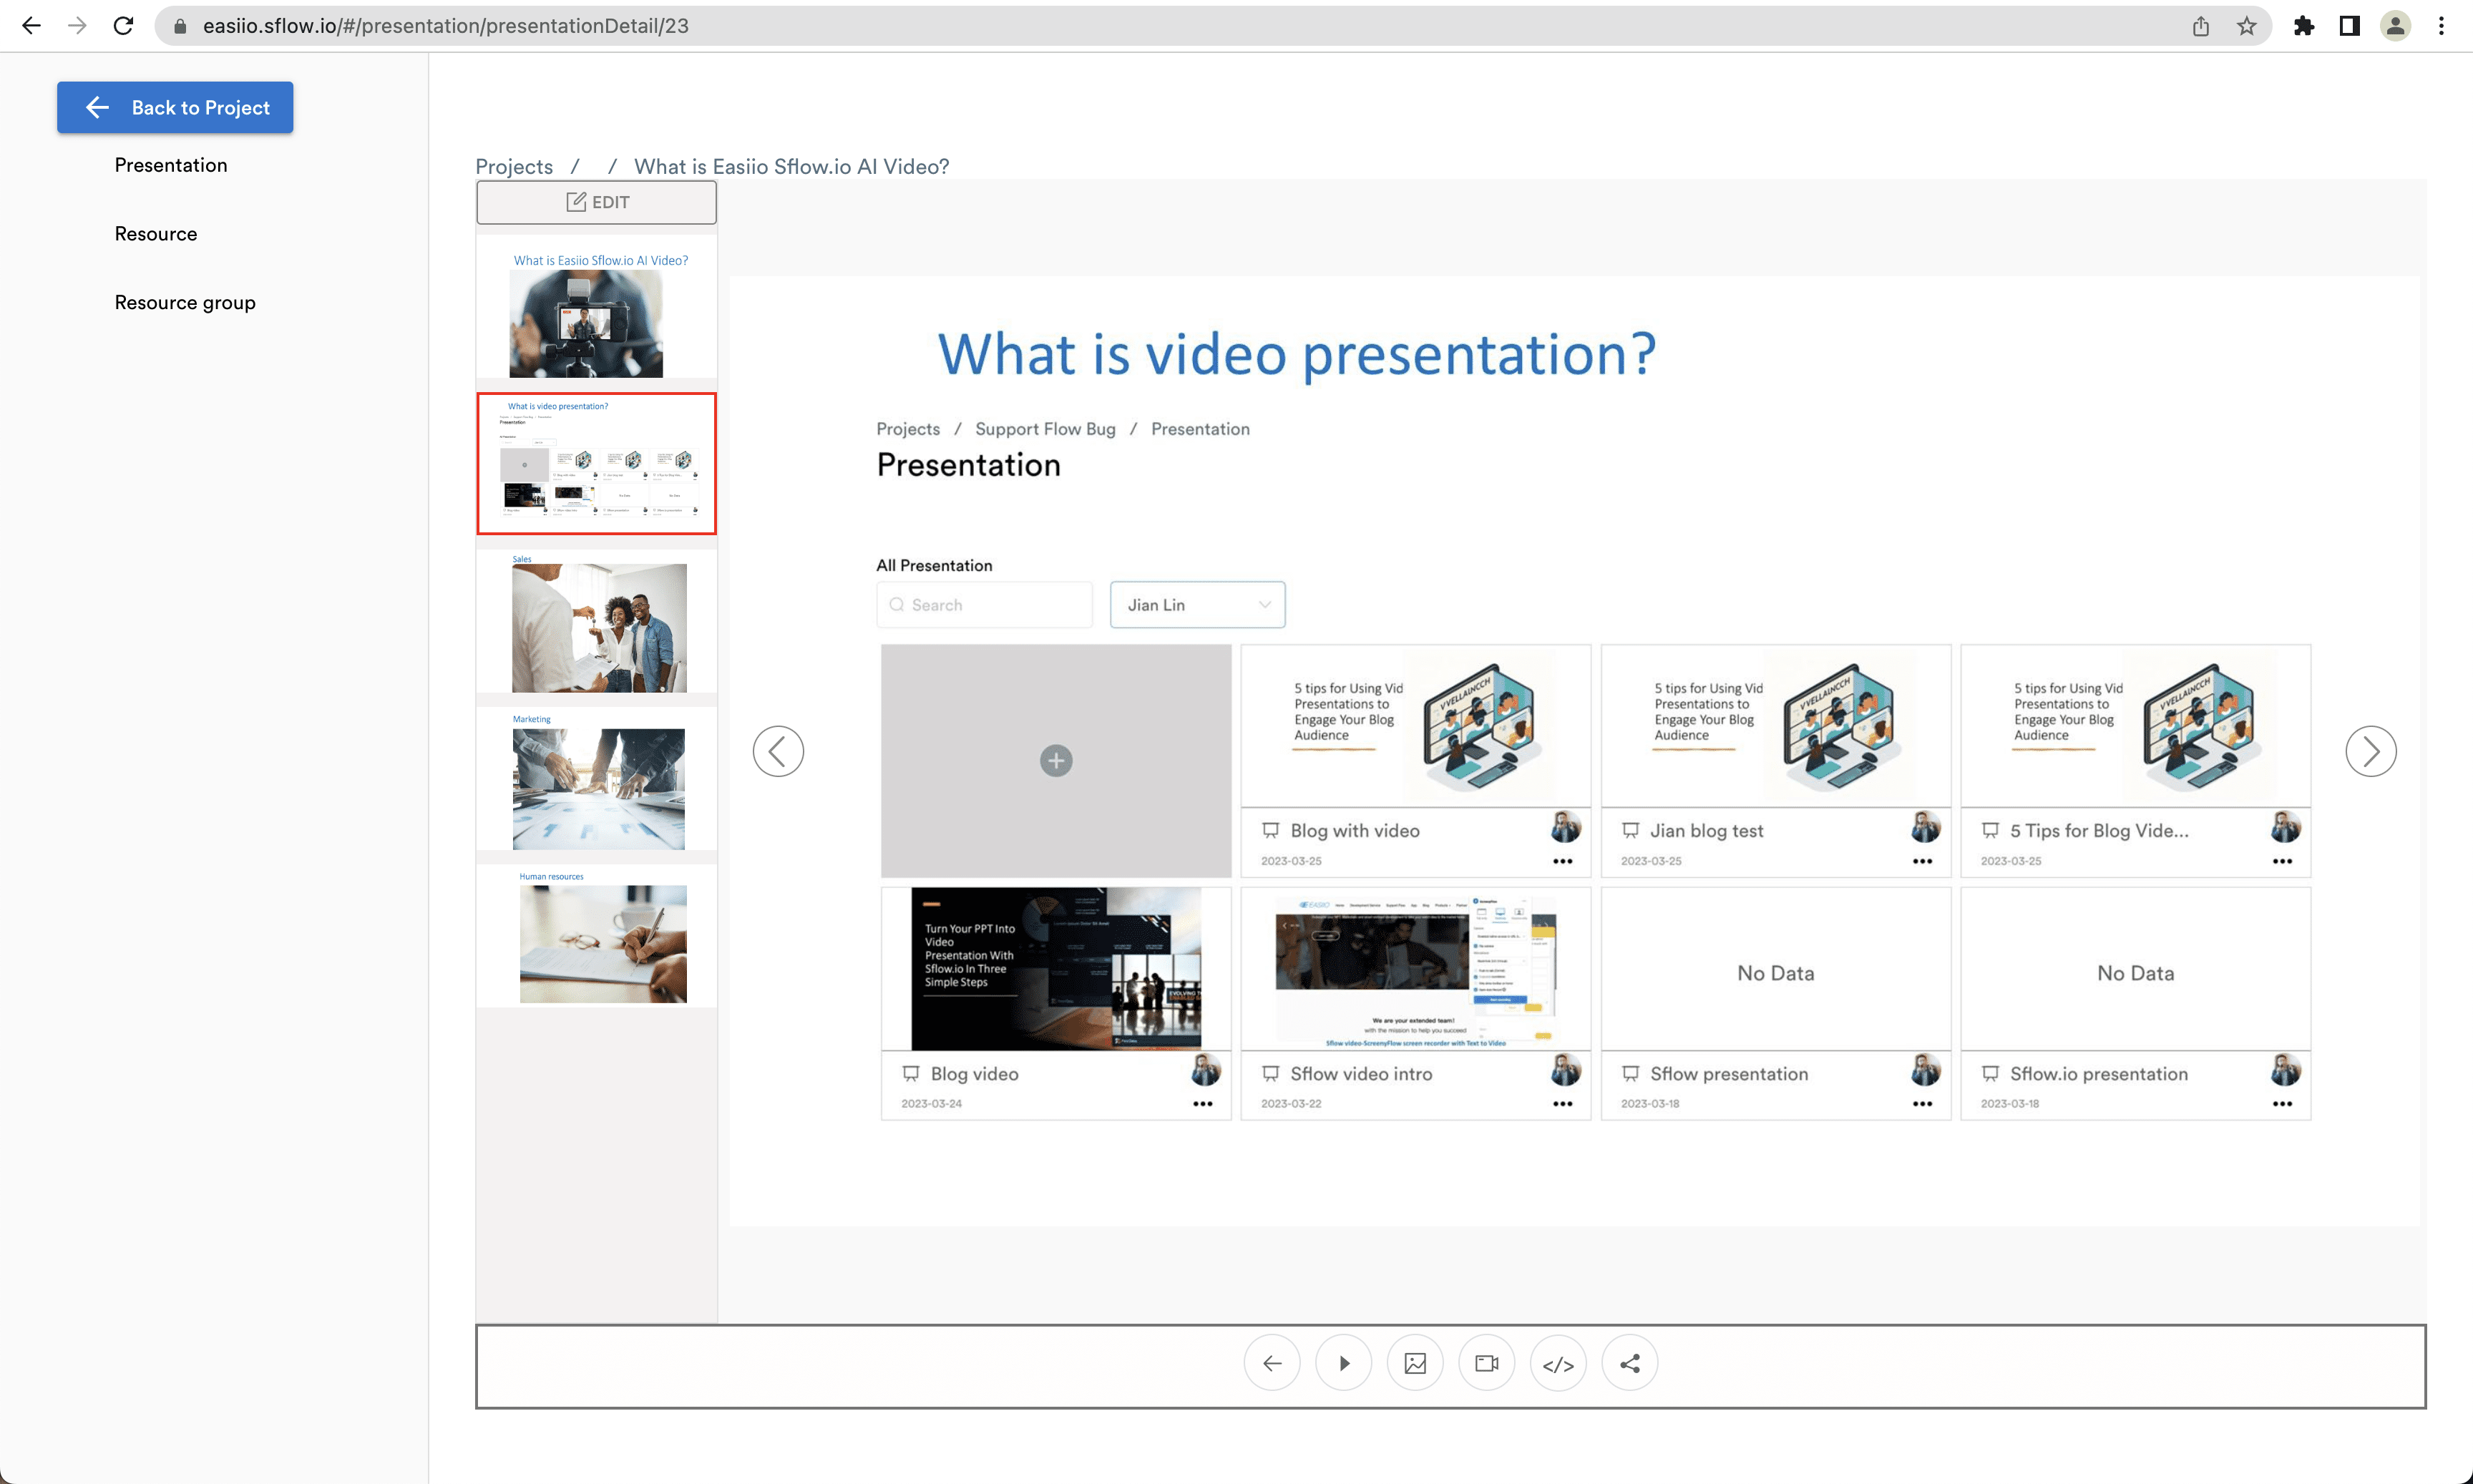Click the play presentation button
The width and height of the screenshot is (2473, 1484).
[1343, 1363]
